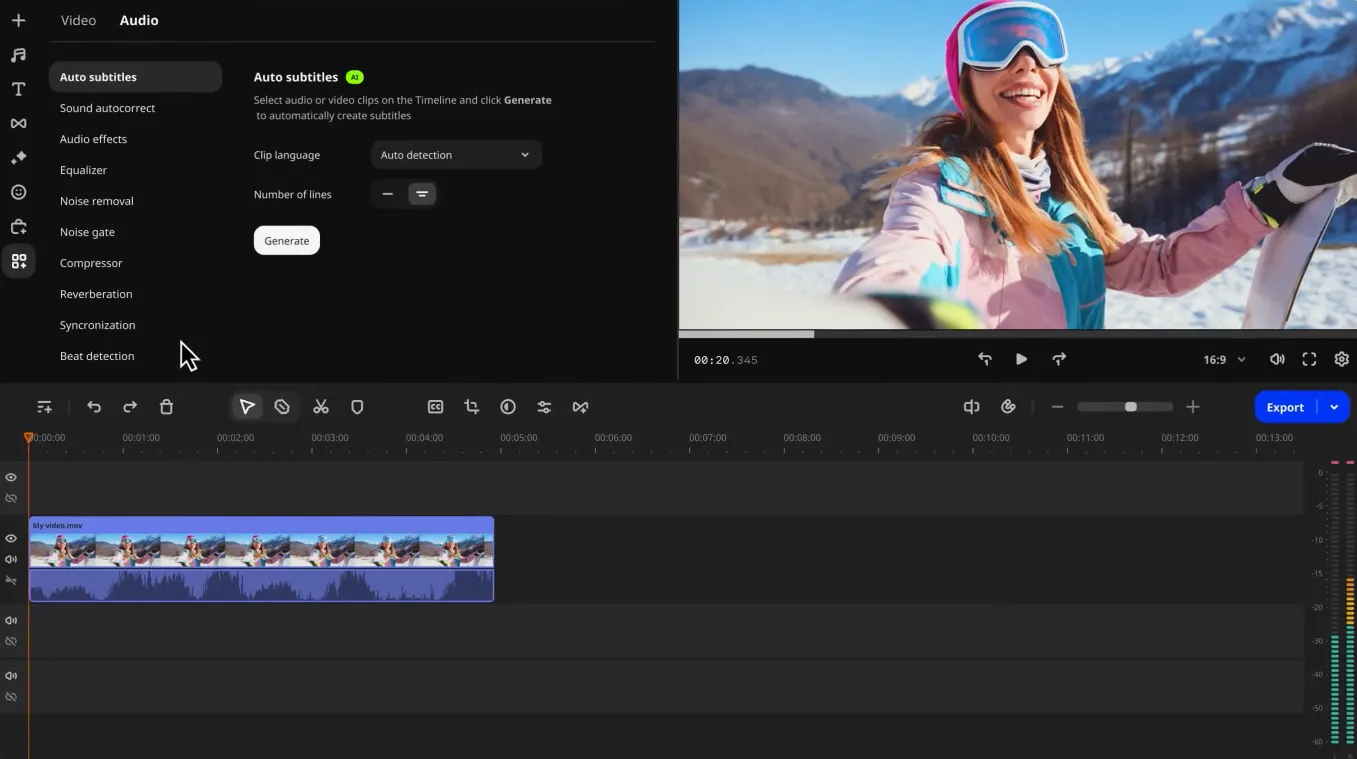Click Generate to create subtitles
The height and width of the screenshot is (759, 1357).
tap(287, 240)
